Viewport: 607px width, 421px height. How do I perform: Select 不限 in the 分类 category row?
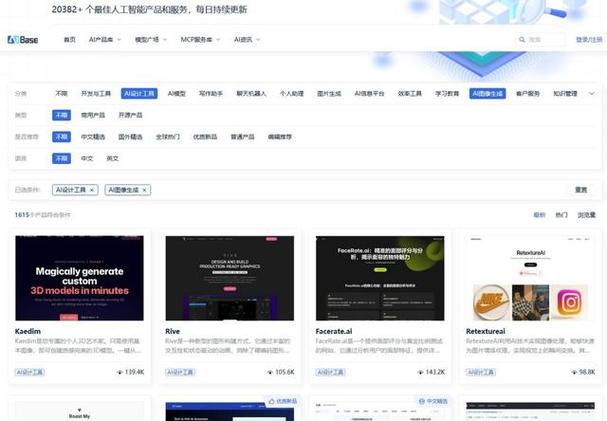click(x=62, y=94)
